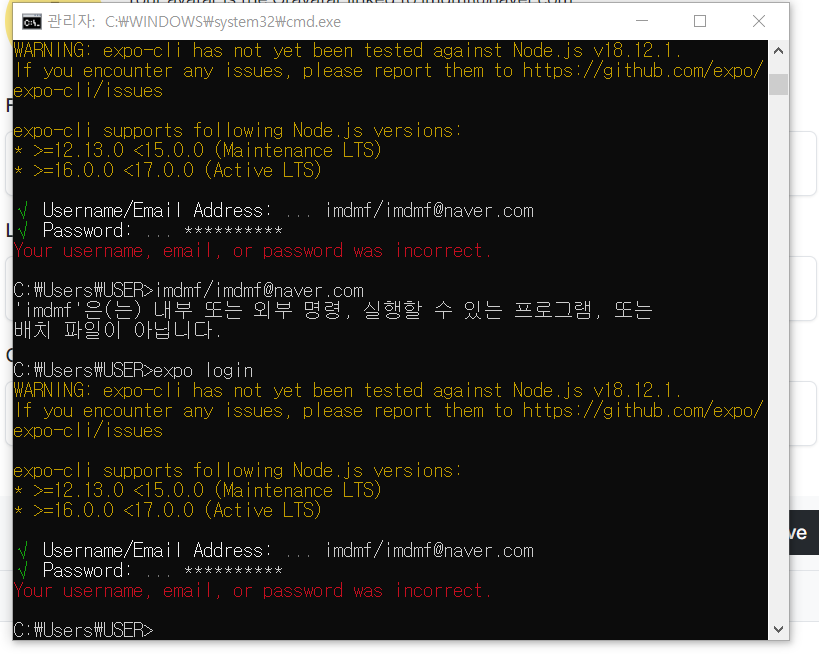Click the second '>=12.13.0 <15.0.0 (Maintenance LTS)' line
The height and width of the screenshot is (659, 819).
pos(198,490)
